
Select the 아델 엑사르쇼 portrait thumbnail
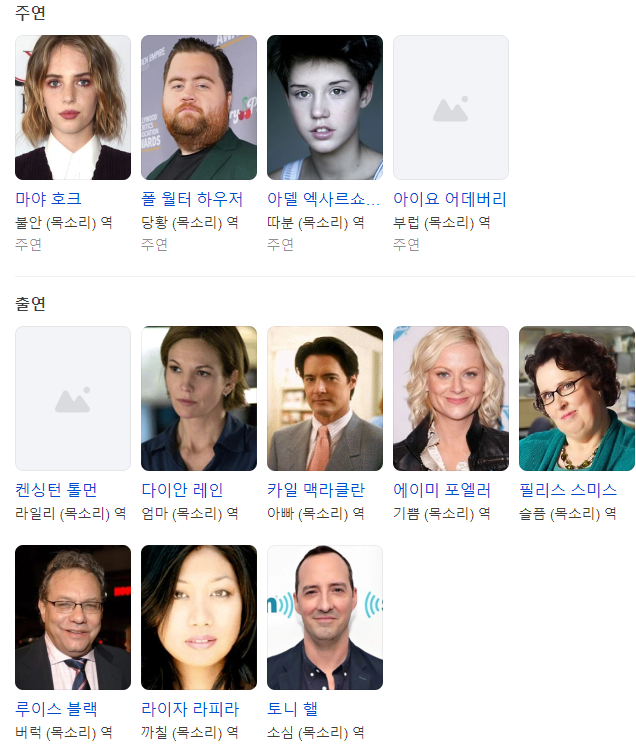coord(325,107)
